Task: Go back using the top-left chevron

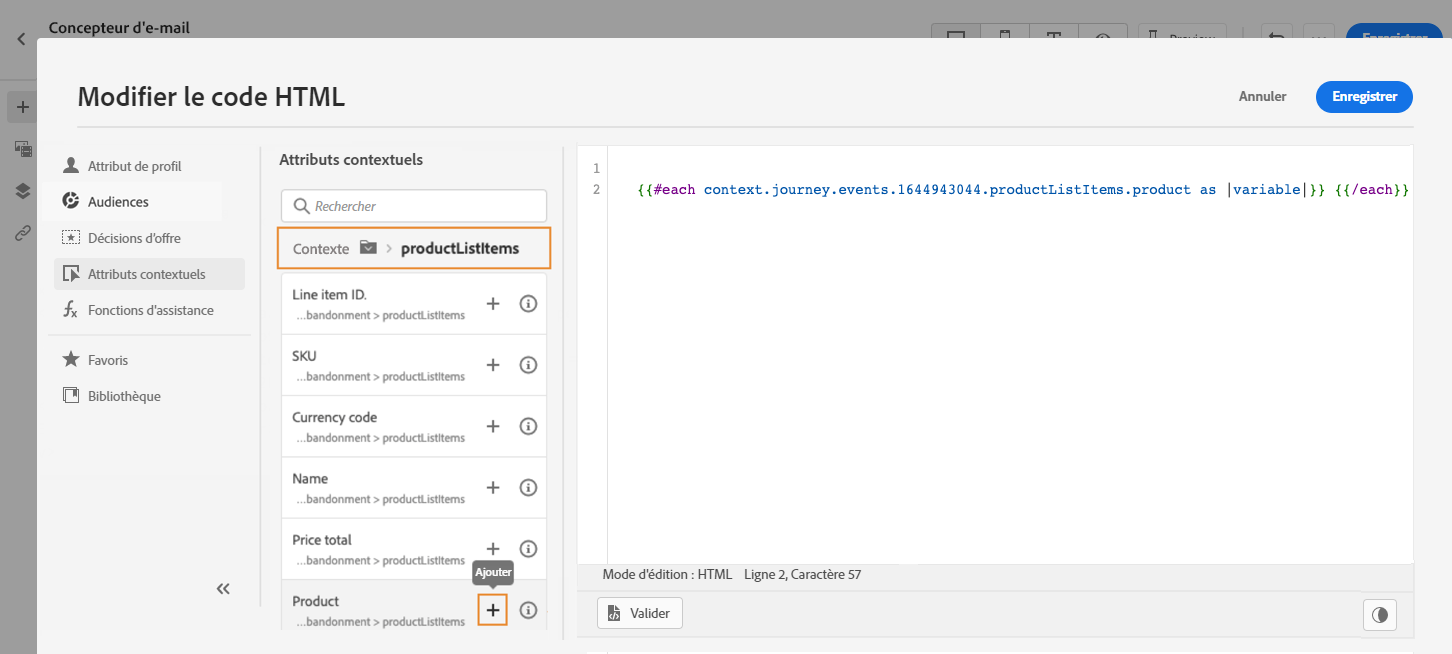Action: pos(22,40)
